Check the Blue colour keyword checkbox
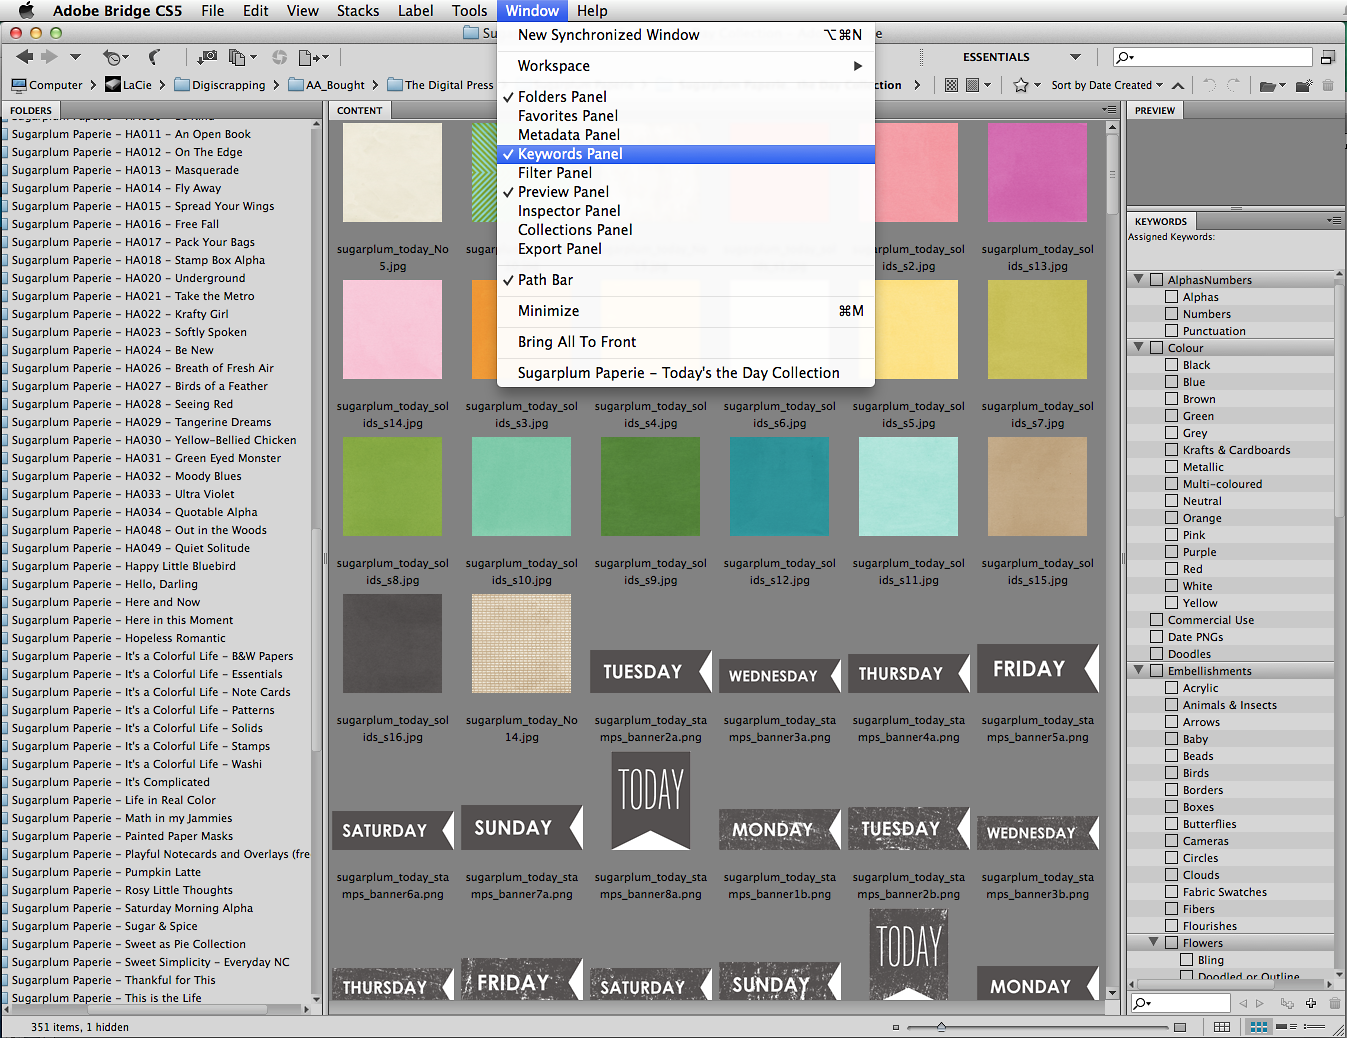Viewport: 1347px width, 1038px height. tap(1172, 382)
